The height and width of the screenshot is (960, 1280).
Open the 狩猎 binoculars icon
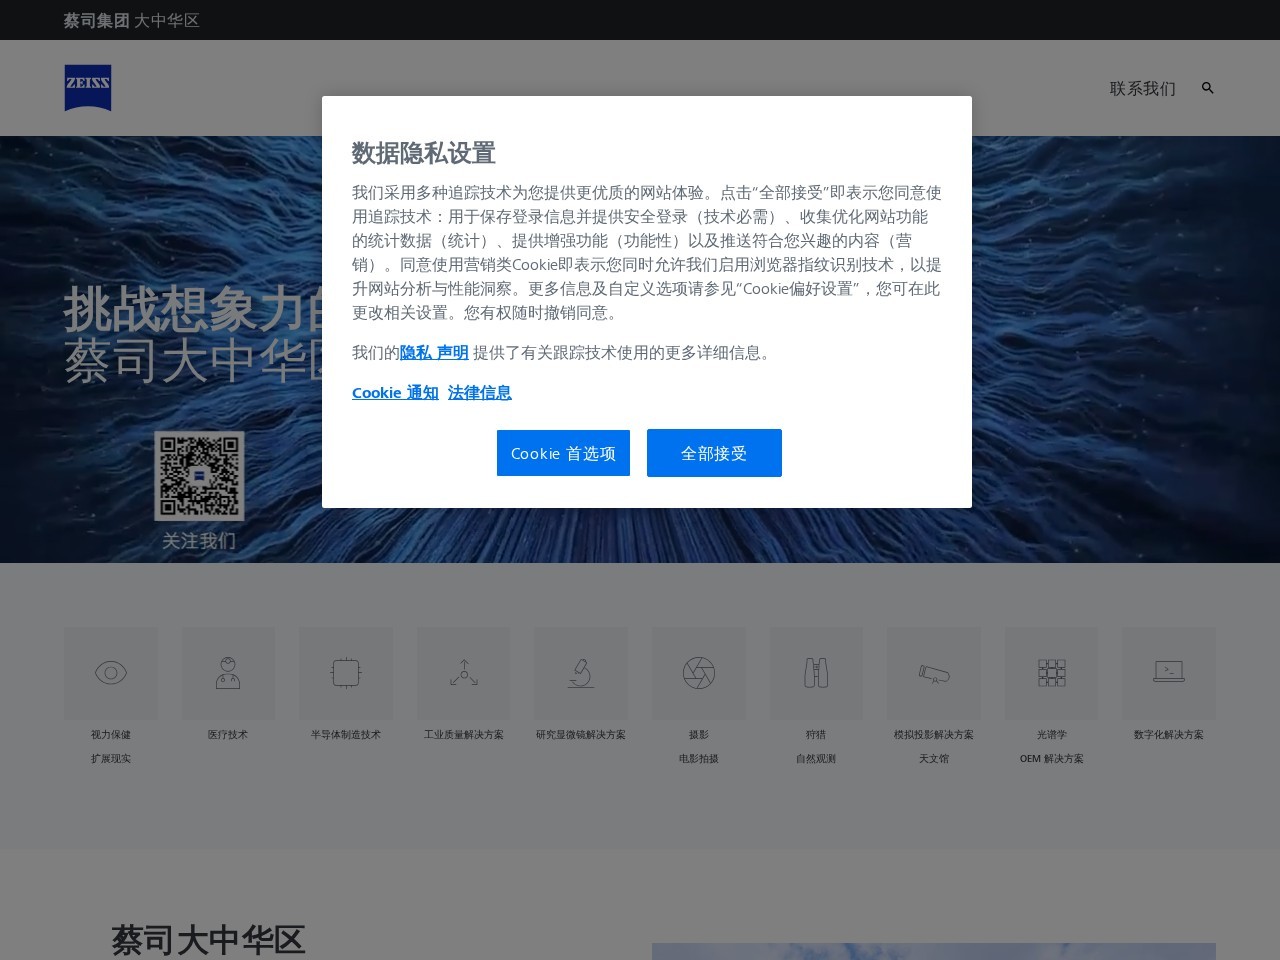[816, 673]
